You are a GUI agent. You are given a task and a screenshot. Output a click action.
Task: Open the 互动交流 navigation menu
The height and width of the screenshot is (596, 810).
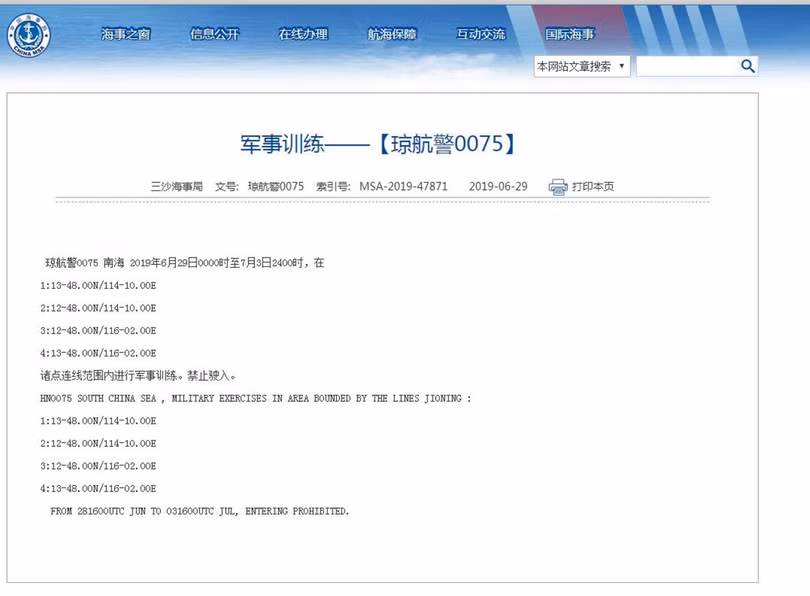point(481,31)
